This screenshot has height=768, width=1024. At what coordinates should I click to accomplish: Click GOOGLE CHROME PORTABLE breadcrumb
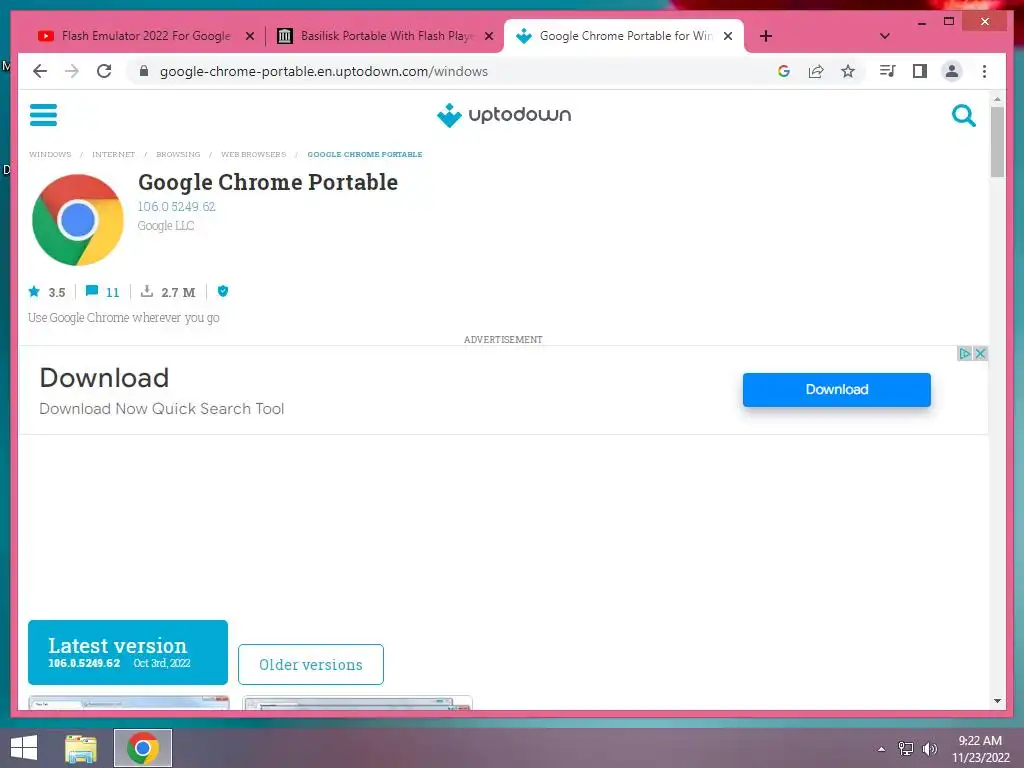[364, 154]
